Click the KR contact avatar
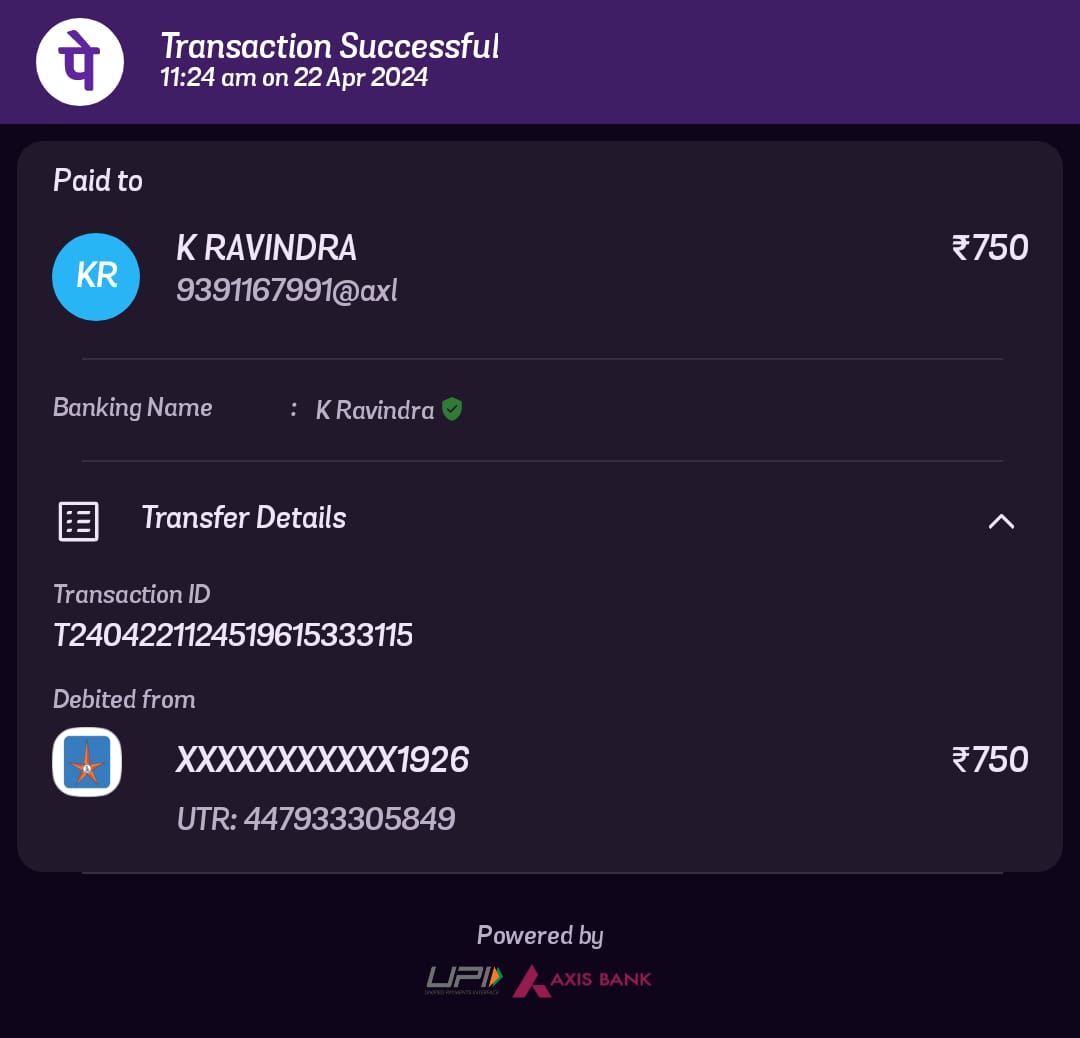1080x1038 pixels. tap(96, 277)
